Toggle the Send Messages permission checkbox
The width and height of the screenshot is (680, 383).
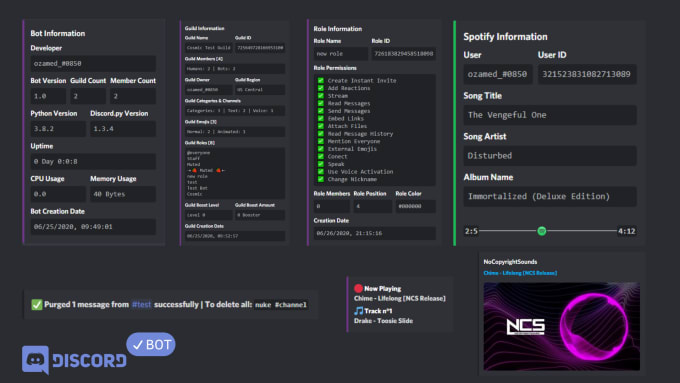click(320, 111)
